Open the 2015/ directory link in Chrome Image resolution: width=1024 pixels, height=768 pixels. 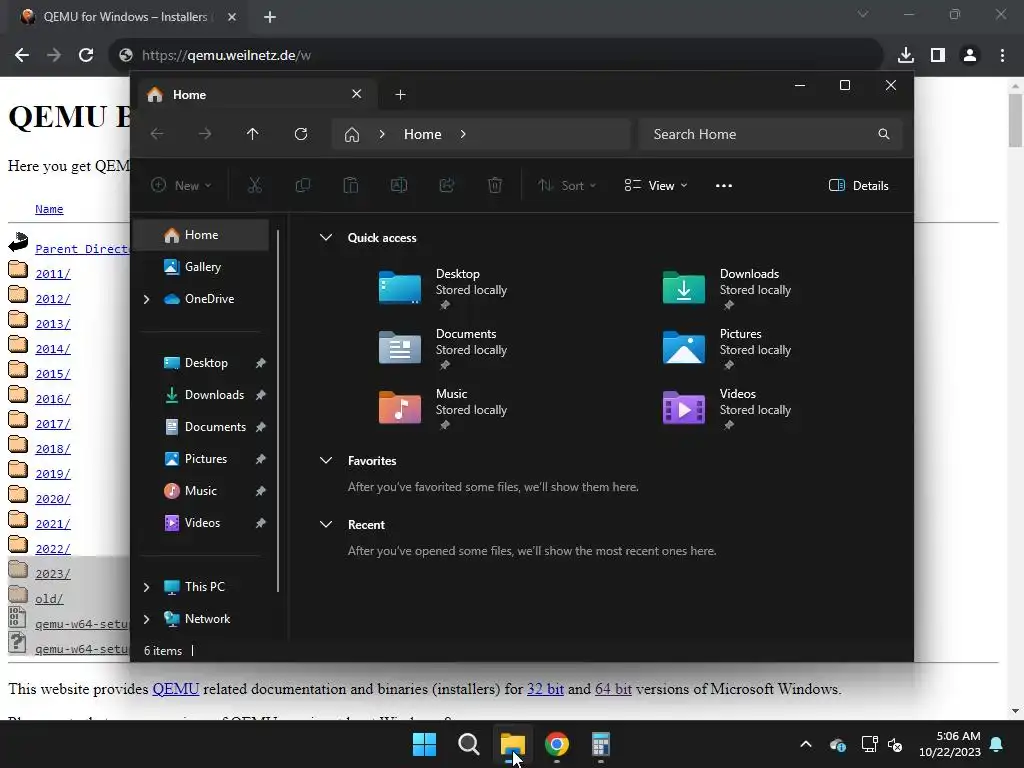(52, 374)
